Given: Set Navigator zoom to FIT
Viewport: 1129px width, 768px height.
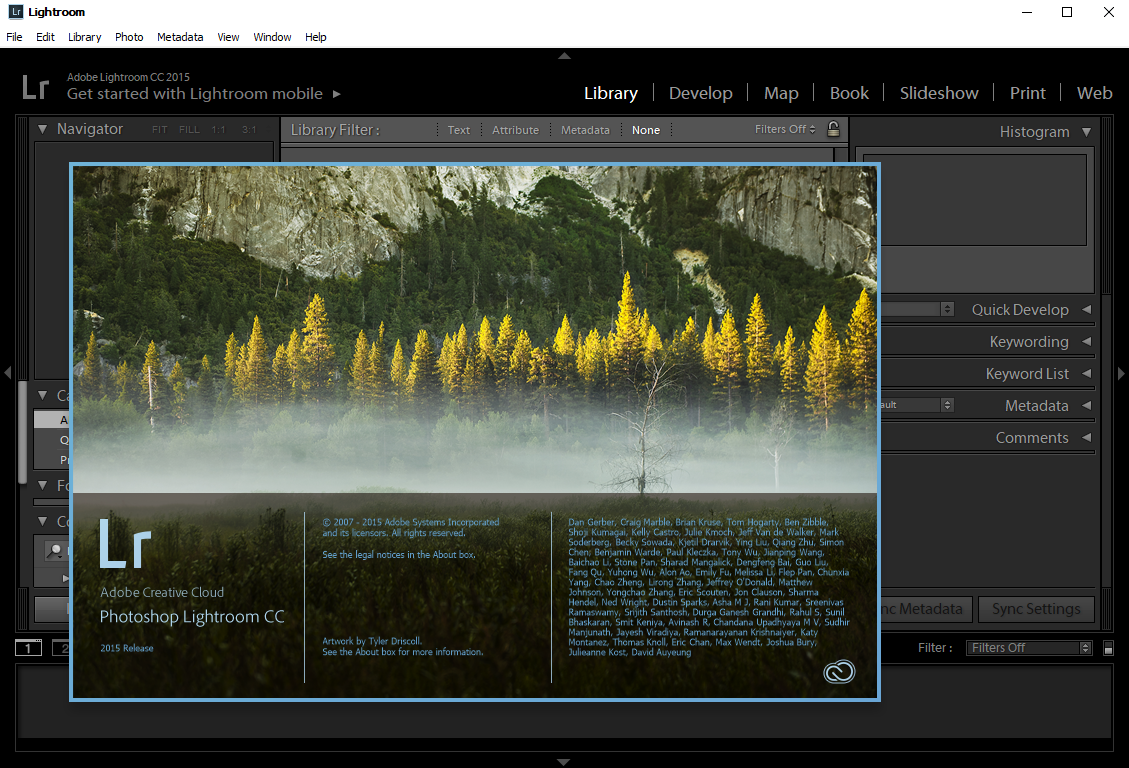Looking at the screenshot, I should pos(159,130).
